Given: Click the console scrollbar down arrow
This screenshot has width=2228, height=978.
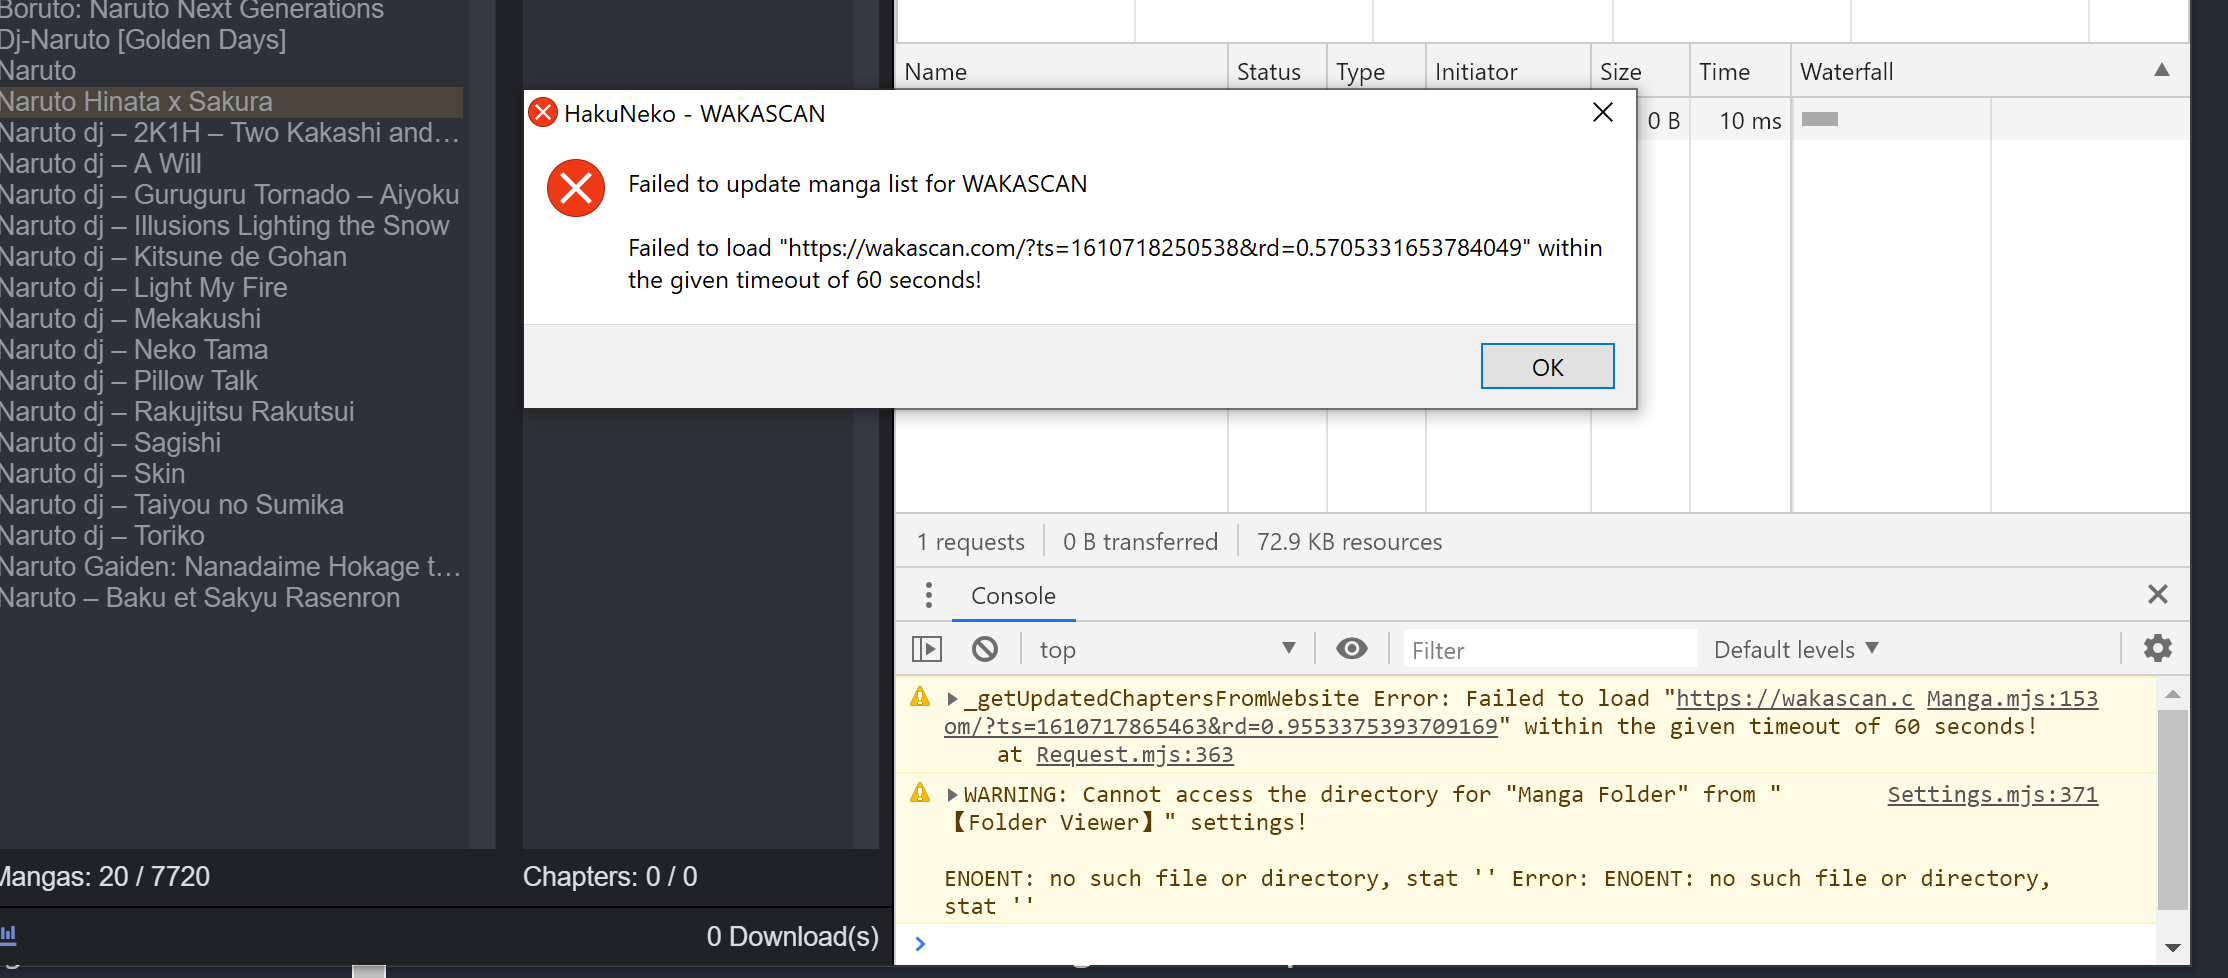Looking at the screenshot, I should click(2172, 947).
